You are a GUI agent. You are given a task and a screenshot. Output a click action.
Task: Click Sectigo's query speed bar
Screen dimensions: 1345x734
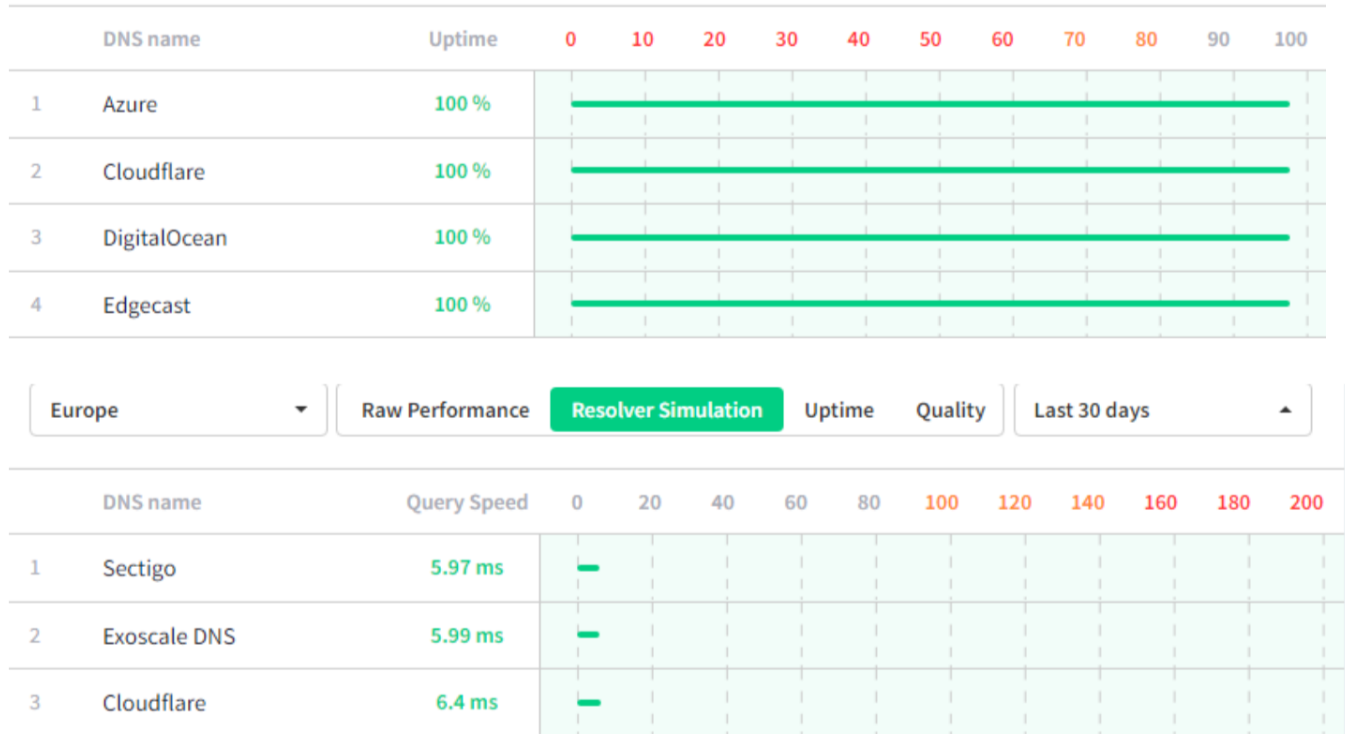[x=589, y=568]
